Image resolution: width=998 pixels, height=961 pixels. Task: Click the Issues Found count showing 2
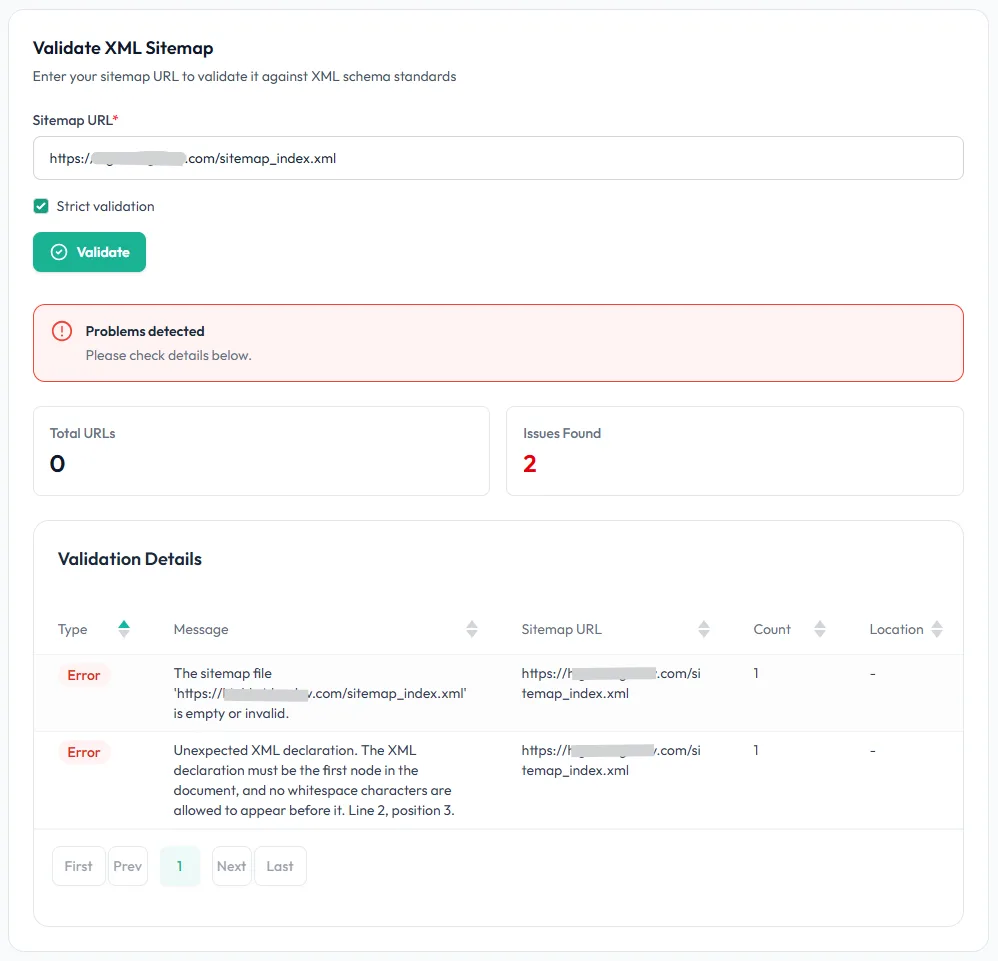[x=528, y=463]
